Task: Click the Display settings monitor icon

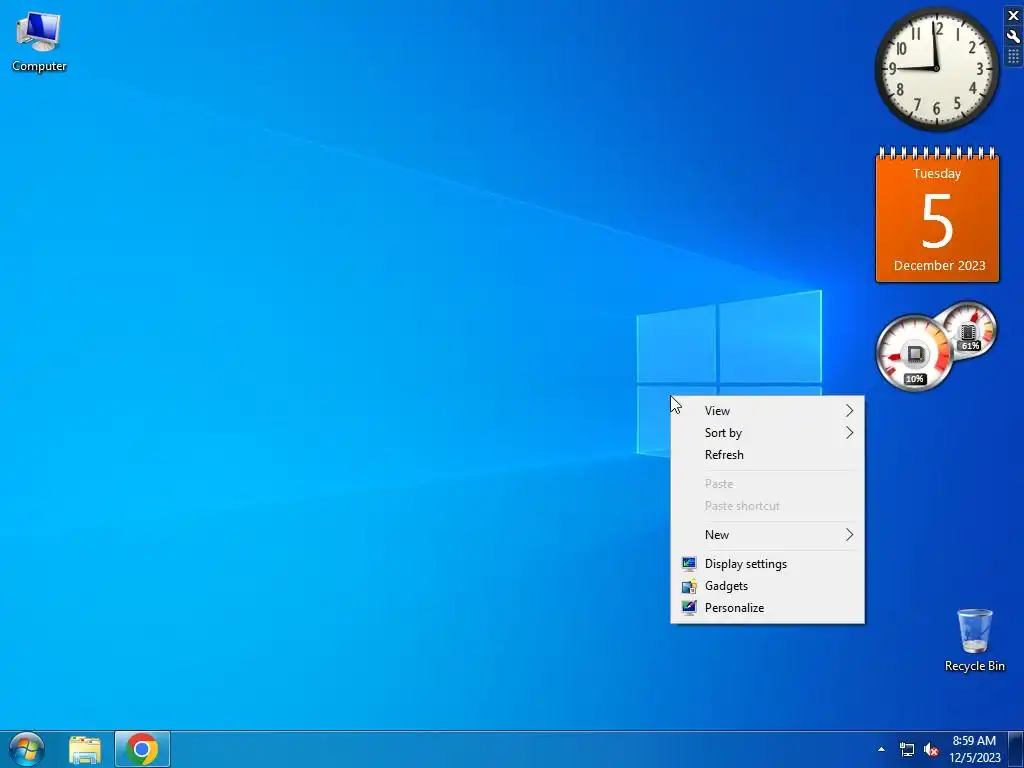Action: click(x=688, y=564)
